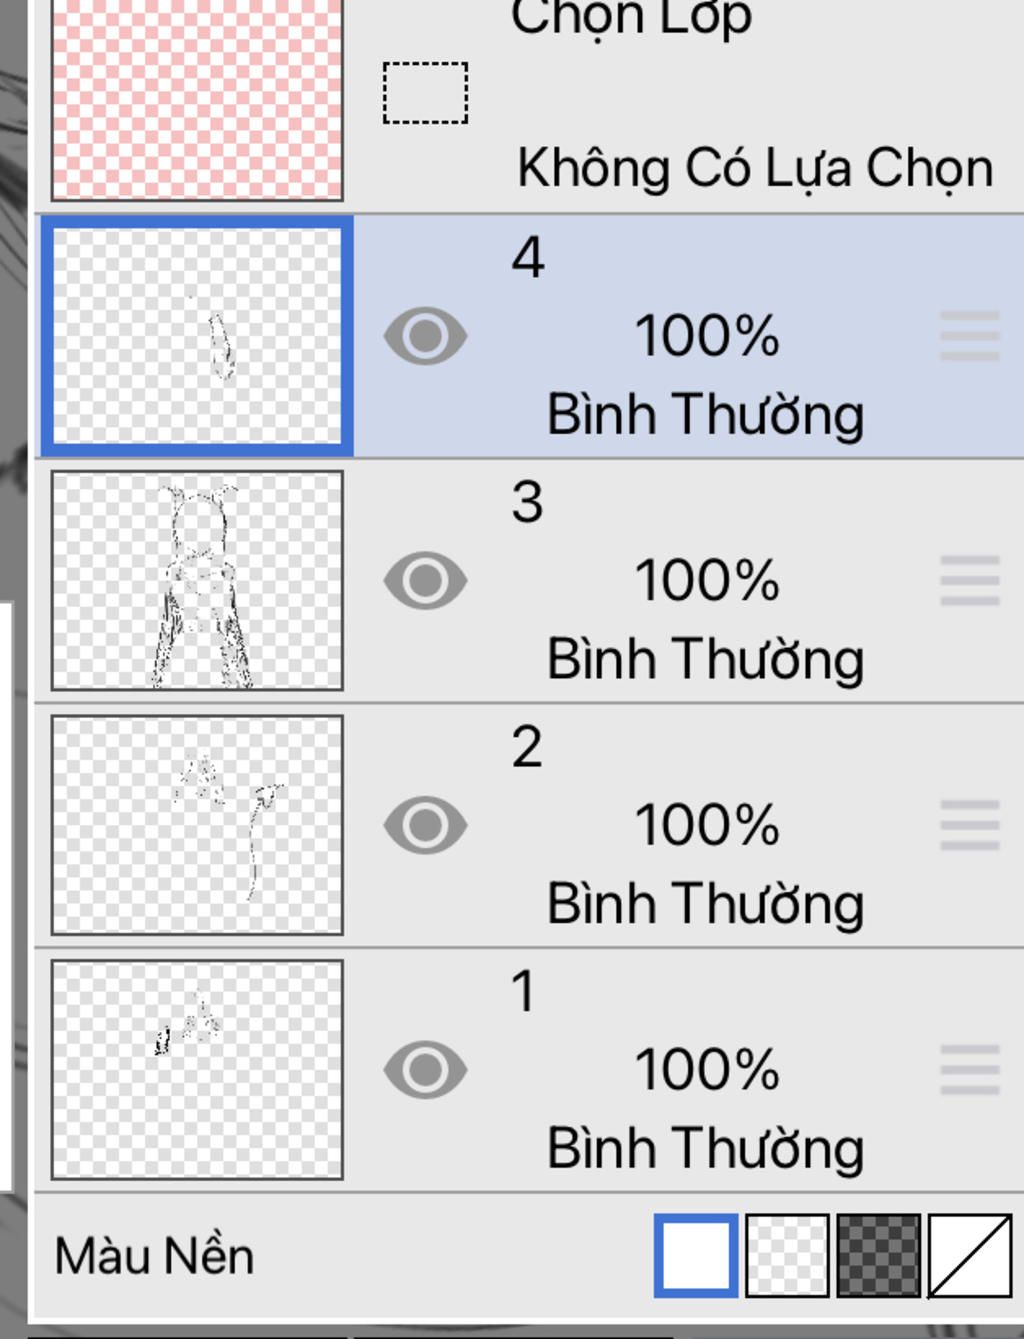Viewport: 1024px width, 1339px height.
Task: Select layer 1 thumbnail preview
Action: pyautogui.click(x=197, y=1070)
